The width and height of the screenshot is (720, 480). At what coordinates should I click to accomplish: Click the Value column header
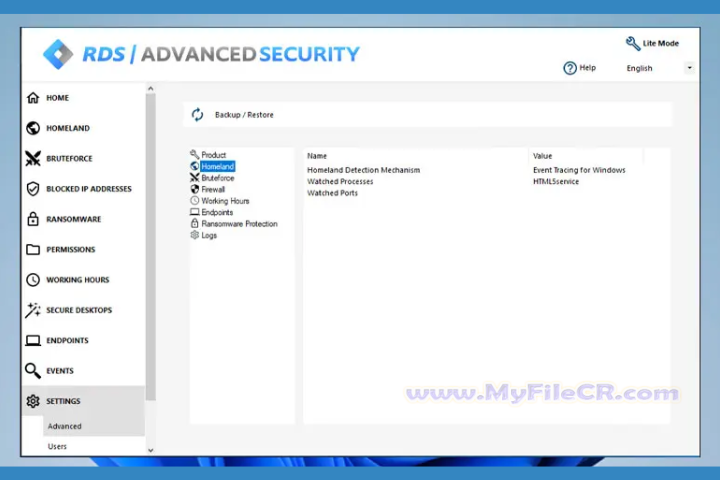(x=542, y=156)
